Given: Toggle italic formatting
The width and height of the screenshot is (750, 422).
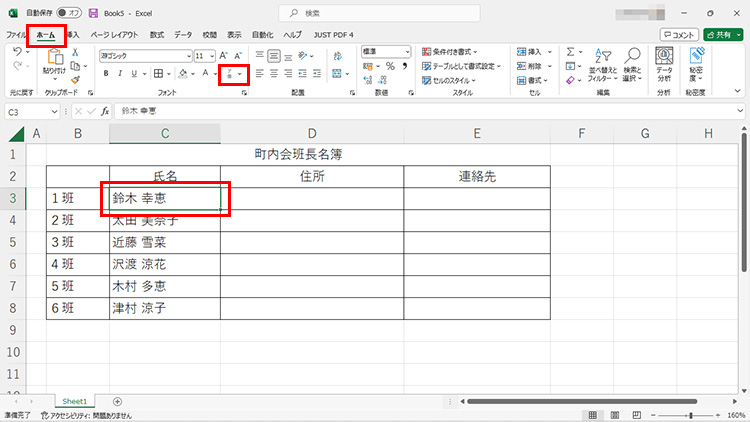Looking at the screenshot, I should (120, 73).
